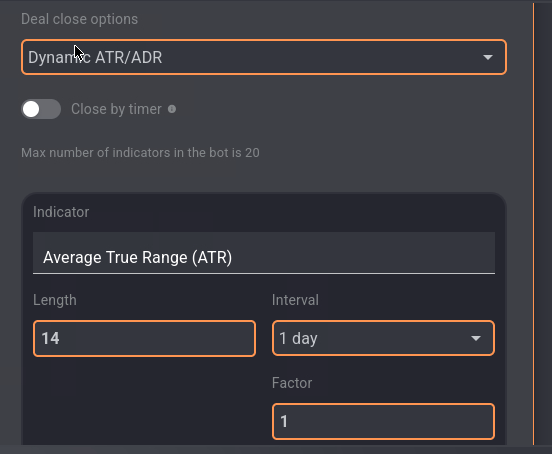Viewport: 552px width, 454px height.
Task: Click the Factor label
Action: click(x=292, y=383)
